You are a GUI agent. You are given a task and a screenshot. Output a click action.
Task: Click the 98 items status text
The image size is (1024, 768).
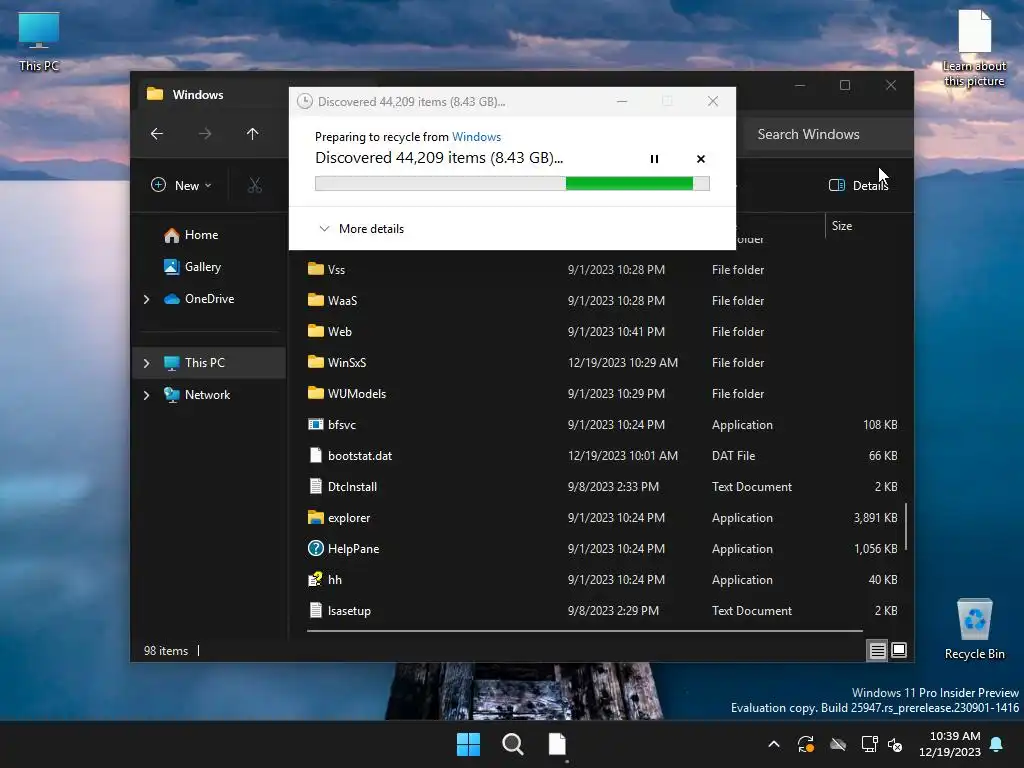click(x=166, y=651)
